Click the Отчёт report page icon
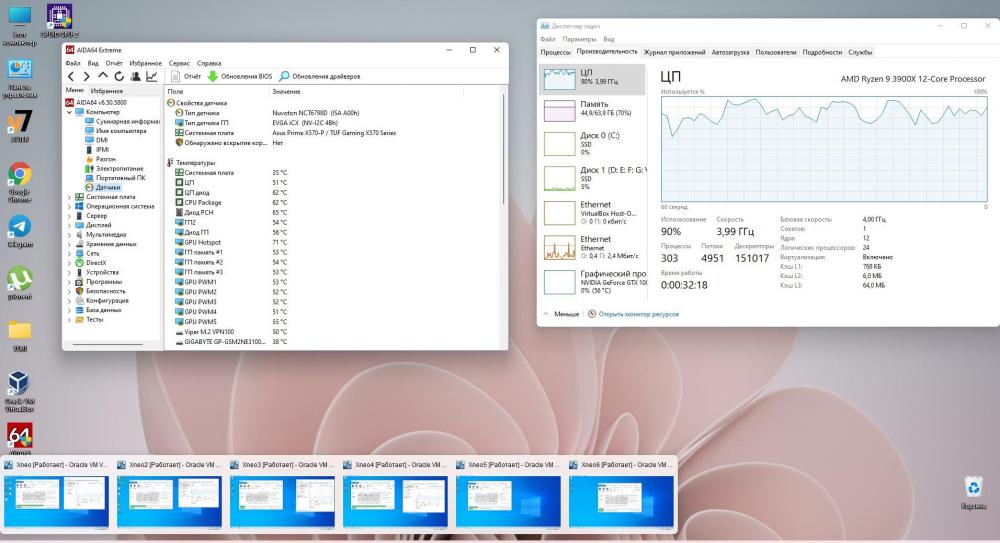The height and width of the screenshot is (543, 1000). point(175,77)
